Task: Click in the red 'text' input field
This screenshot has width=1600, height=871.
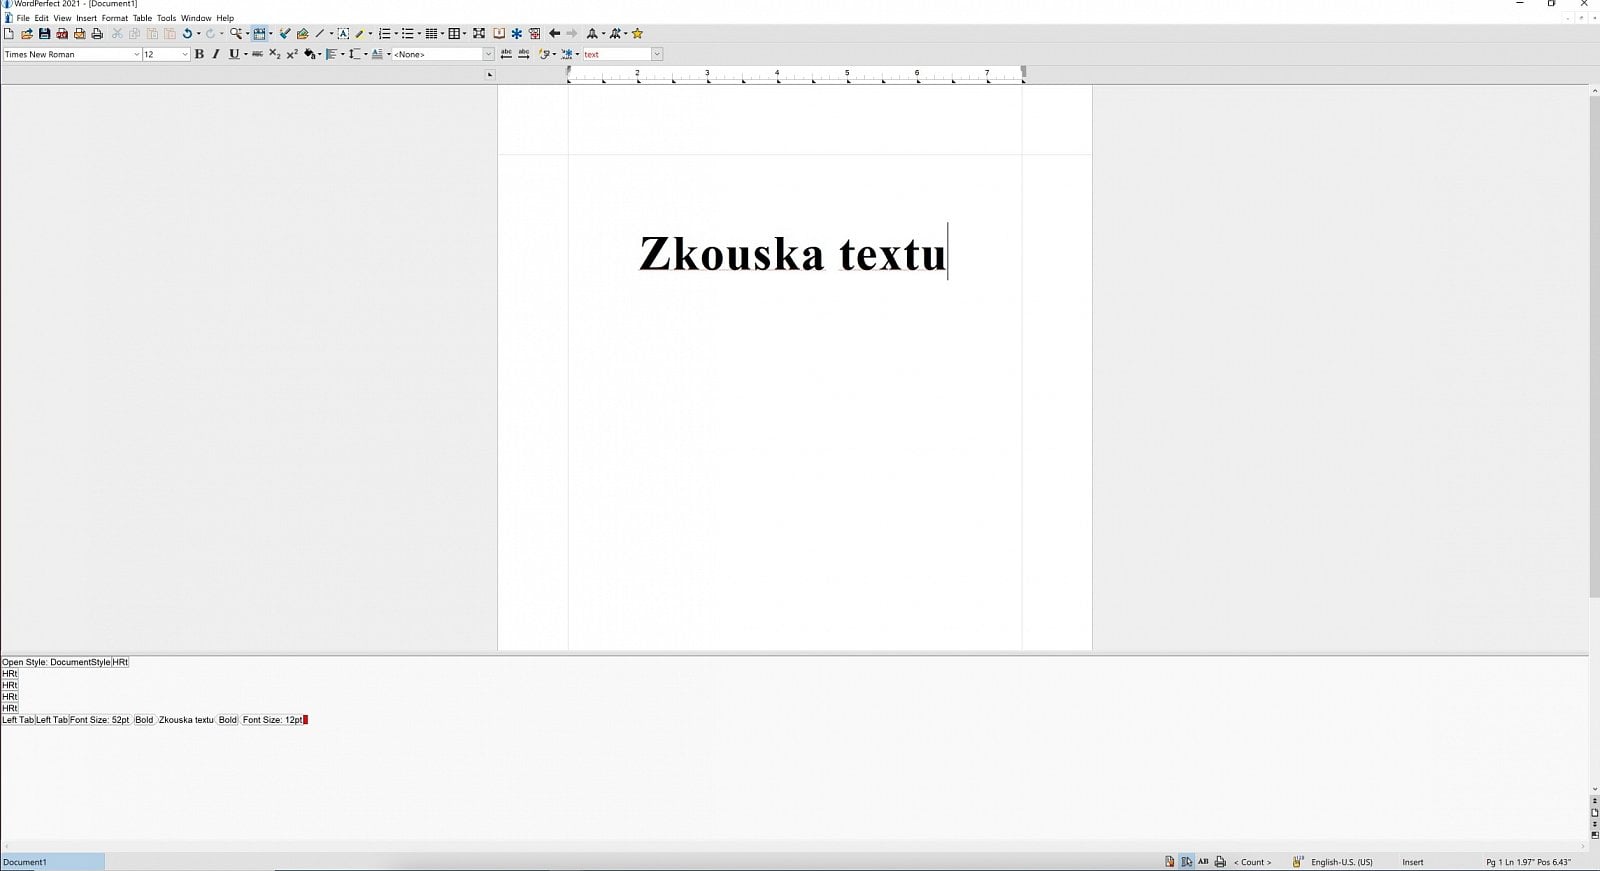Action: 616,54
